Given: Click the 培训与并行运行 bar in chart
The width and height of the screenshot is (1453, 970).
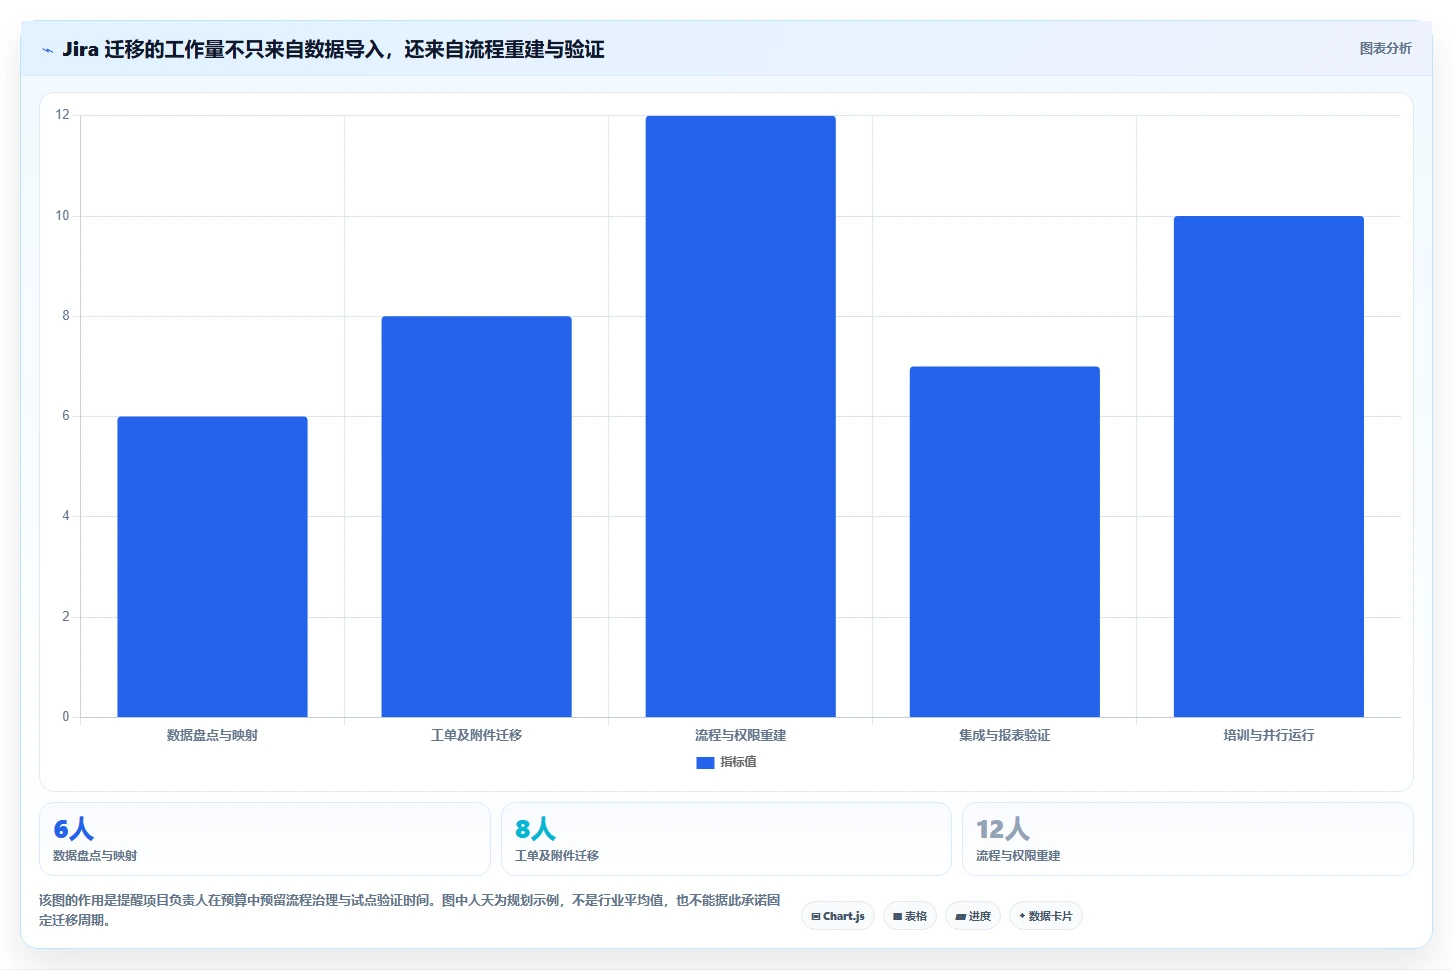Looking at the screenshot, I should [x=1268, y=466].
